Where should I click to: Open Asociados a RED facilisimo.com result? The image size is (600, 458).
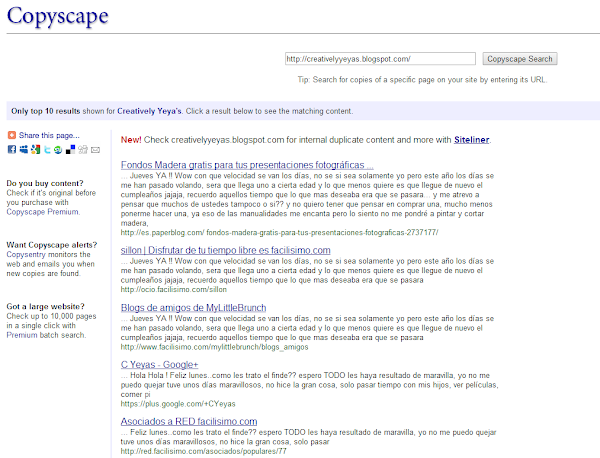(189, 422)
